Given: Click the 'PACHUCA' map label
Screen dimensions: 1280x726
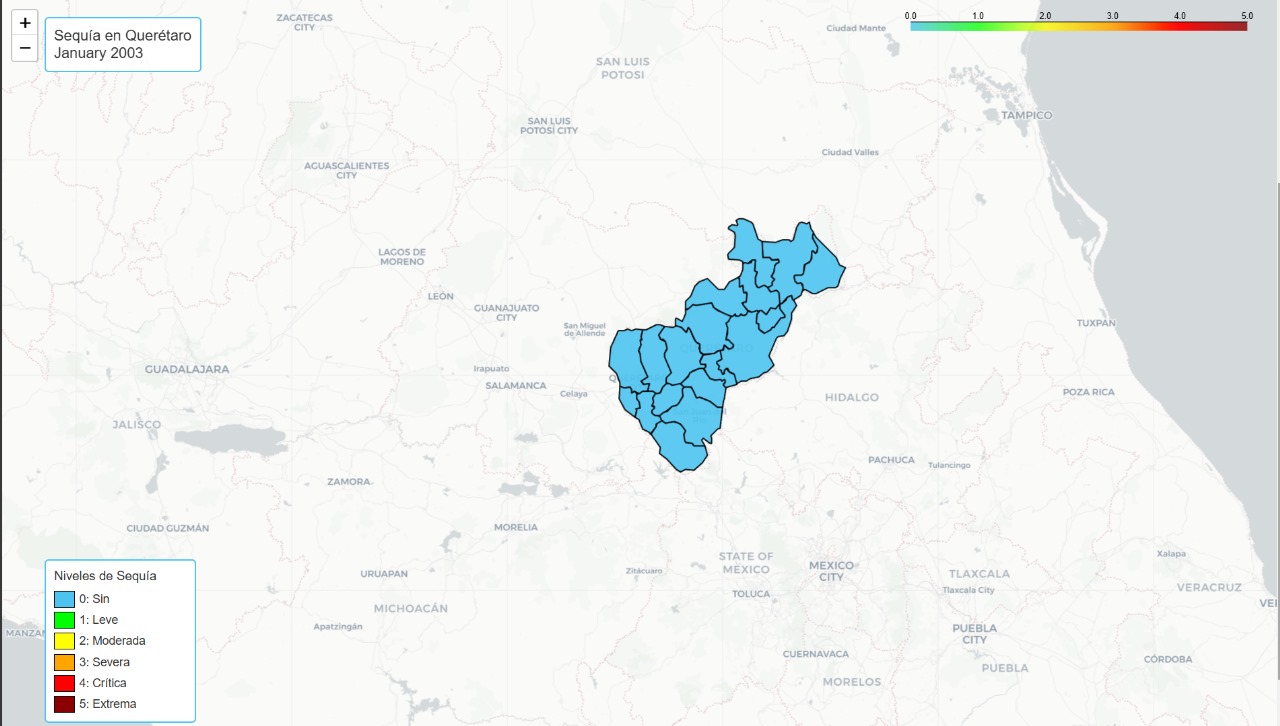Looking at the screenshot, I should [x=891, y=460].
